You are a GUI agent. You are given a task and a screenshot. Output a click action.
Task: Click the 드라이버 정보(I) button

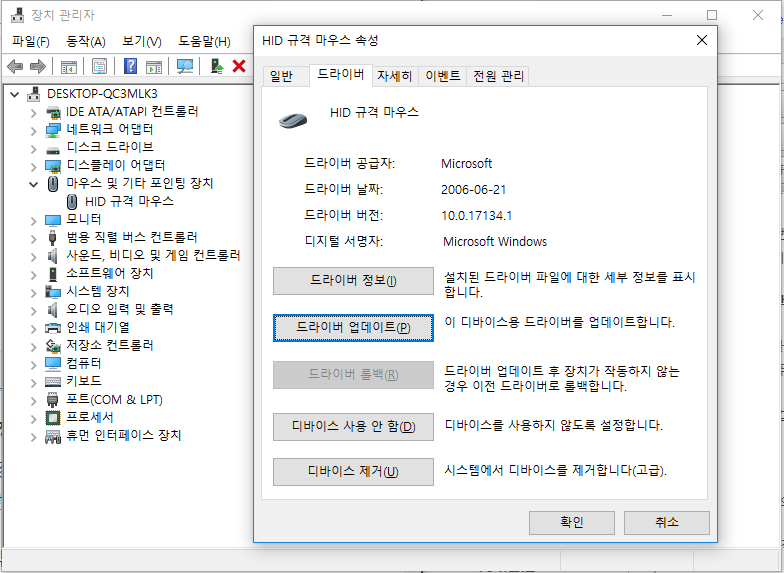pos(353,281)
